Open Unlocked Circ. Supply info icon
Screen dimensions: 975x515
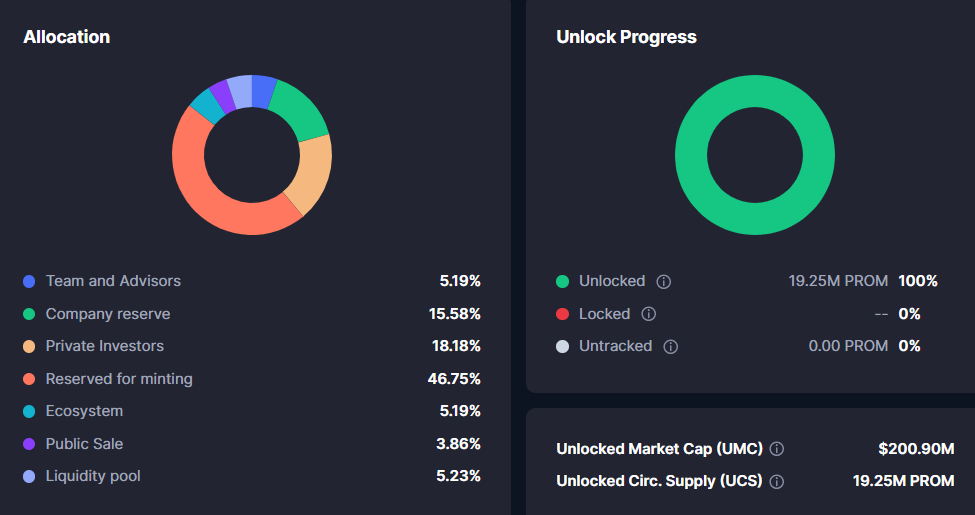(777, 481)
